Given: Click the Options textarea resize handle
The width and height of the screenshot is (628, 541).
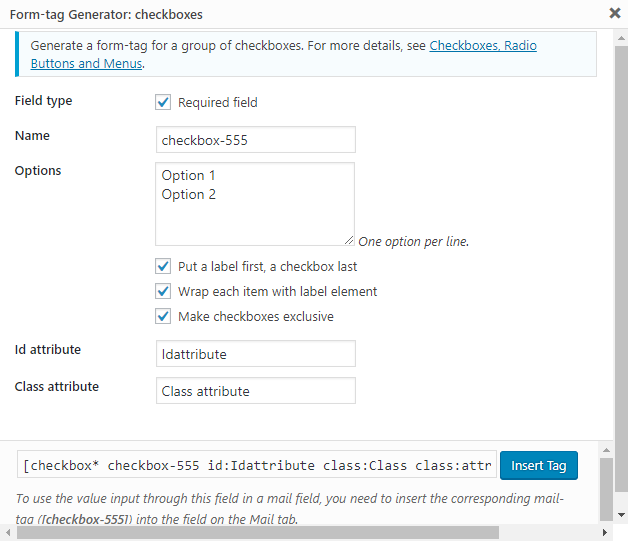Looking at the screenshot, I should click(x=349, y=240).
